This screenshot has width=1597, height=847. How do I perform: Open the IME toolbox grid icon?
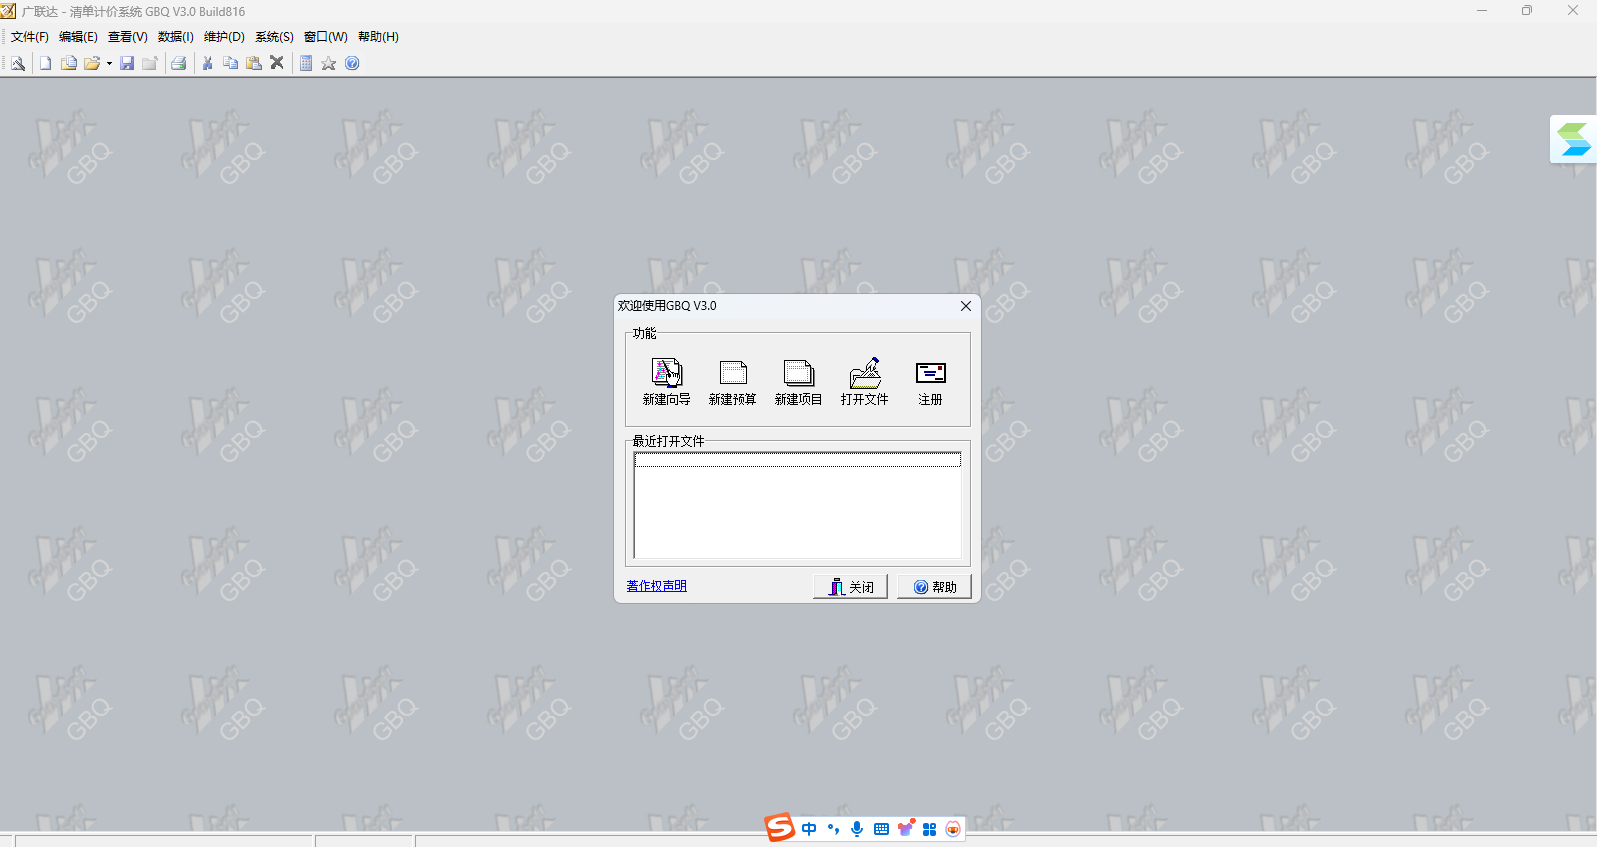[929, 829]
